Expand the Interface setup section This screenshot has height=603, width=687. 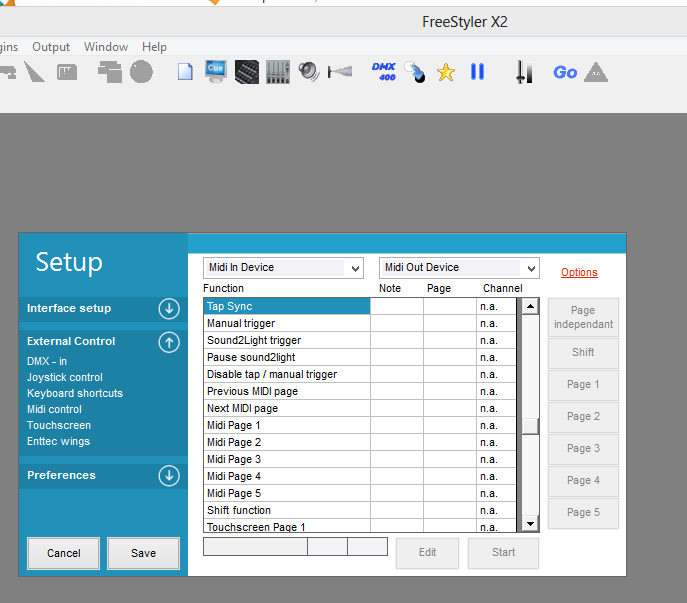[168, 309]
